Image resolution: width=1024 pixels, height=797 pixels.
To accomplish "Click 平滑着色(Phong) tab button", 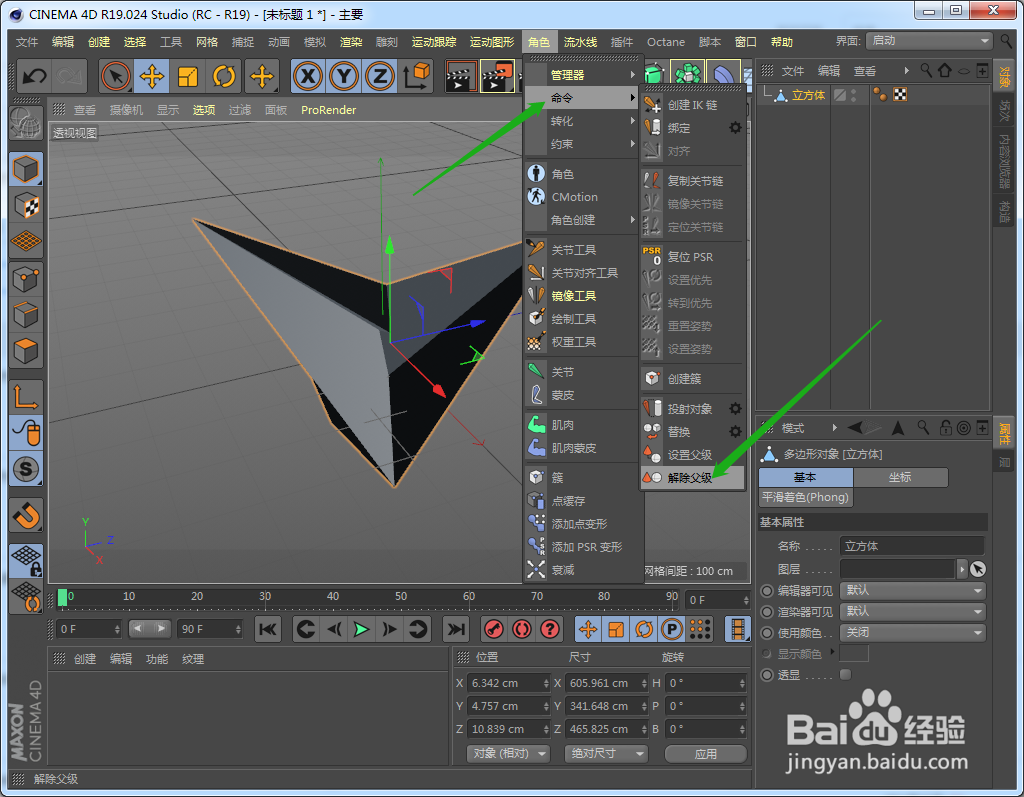I will 805,497.
